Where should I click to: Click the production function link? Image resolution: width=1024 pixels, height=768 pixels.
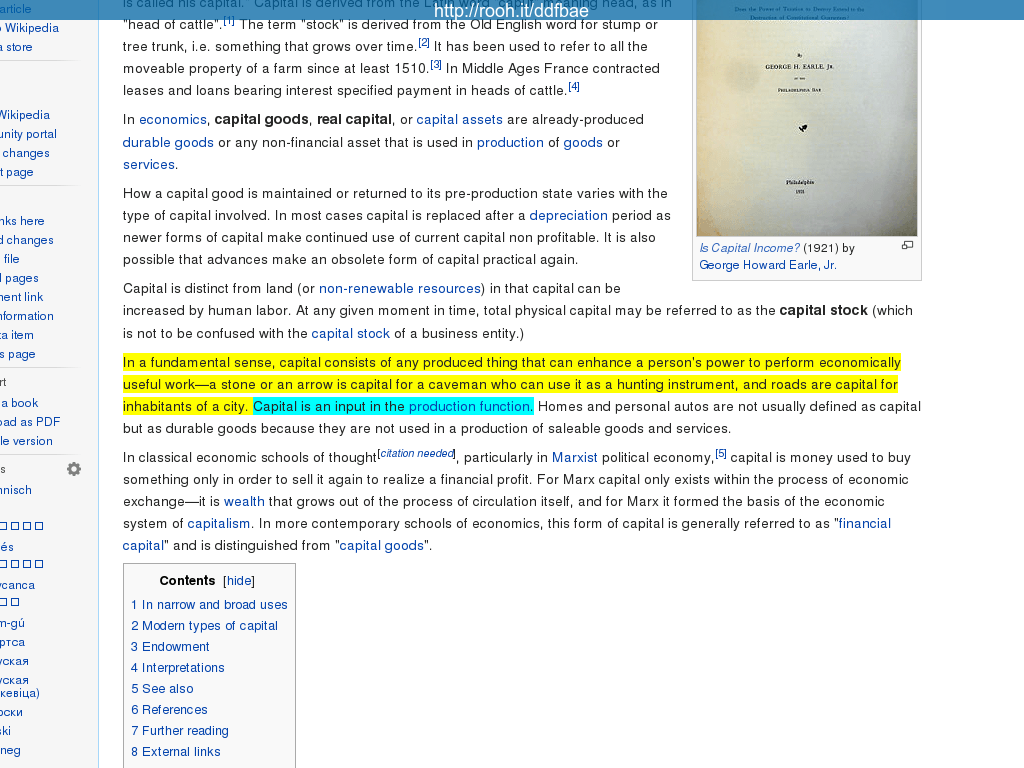(x=470, y=407)
